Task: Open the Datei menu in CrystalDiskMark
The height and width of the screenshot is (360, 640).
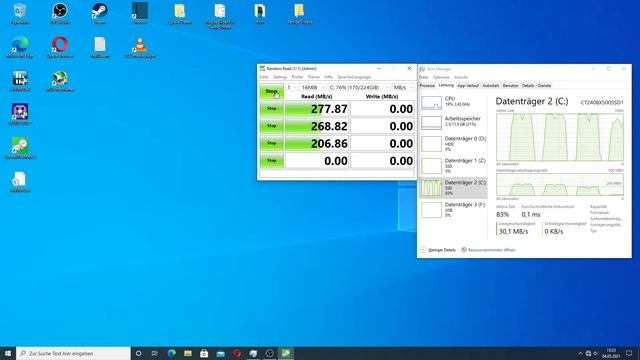Action: pyautogui.click(x=264, y=77)
